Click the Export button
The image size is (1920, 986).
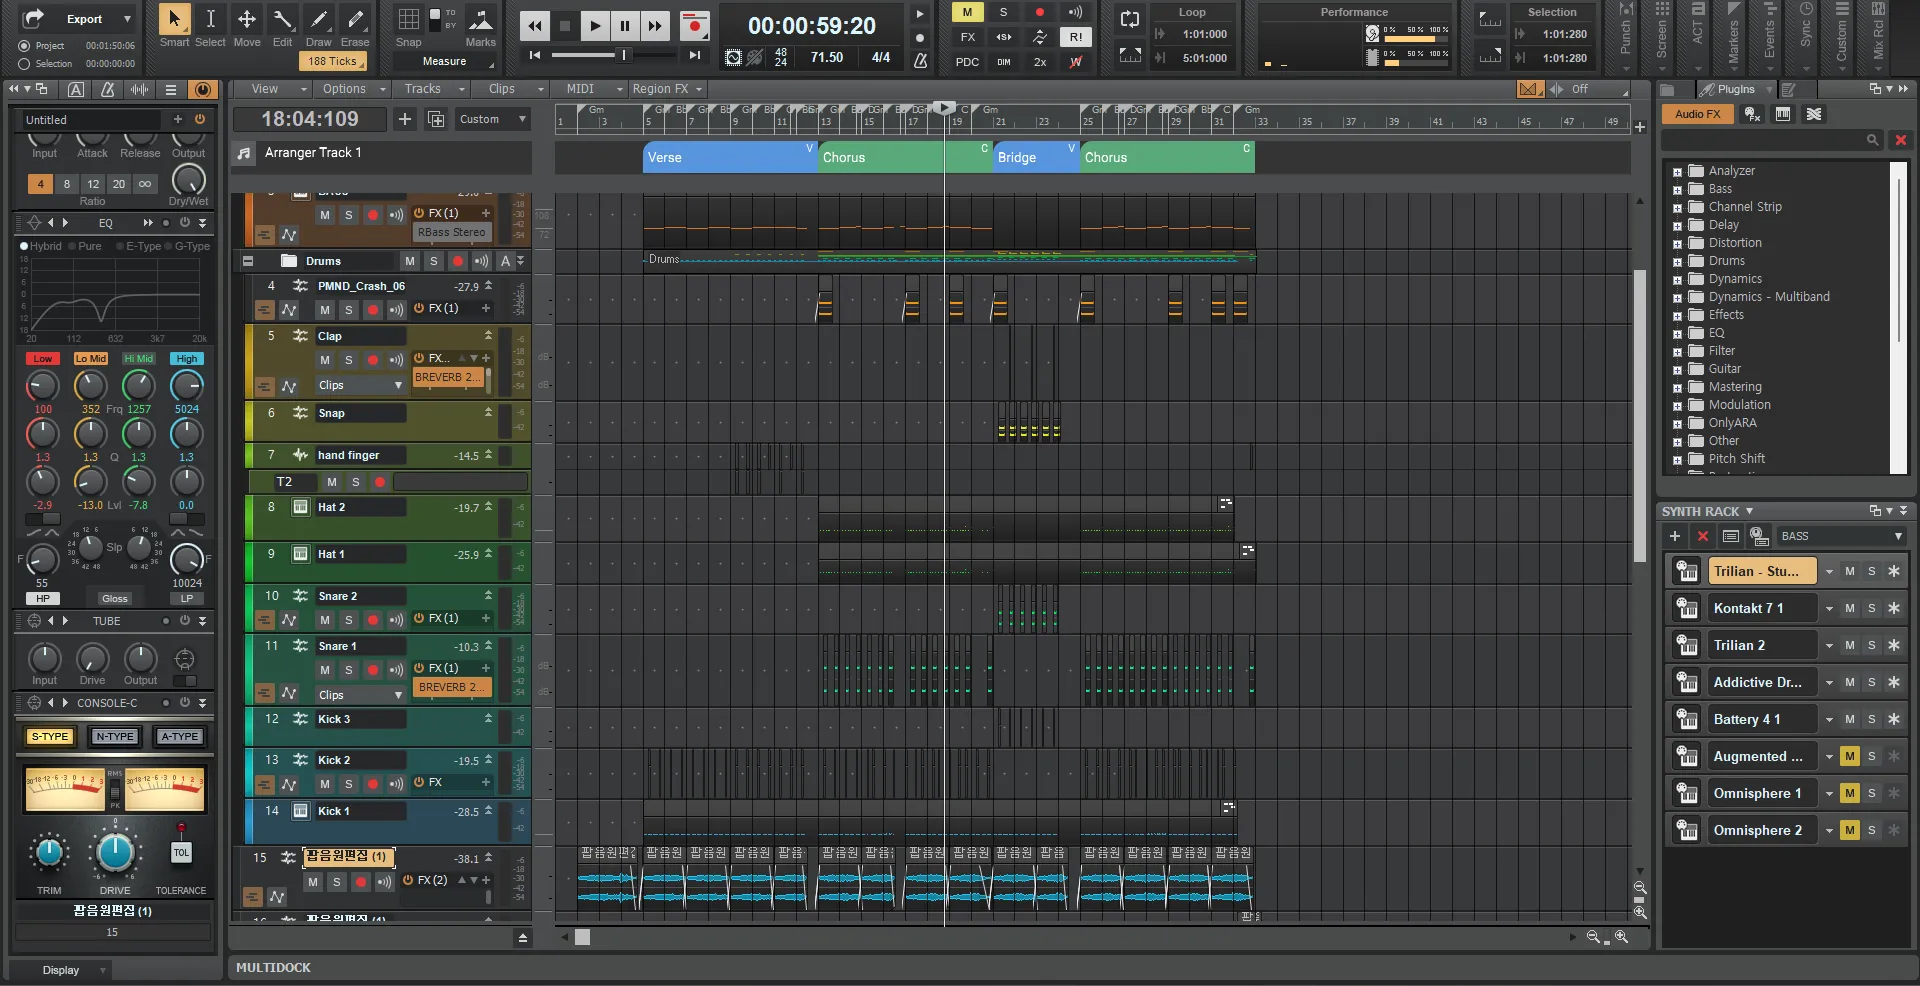(84, 19)
